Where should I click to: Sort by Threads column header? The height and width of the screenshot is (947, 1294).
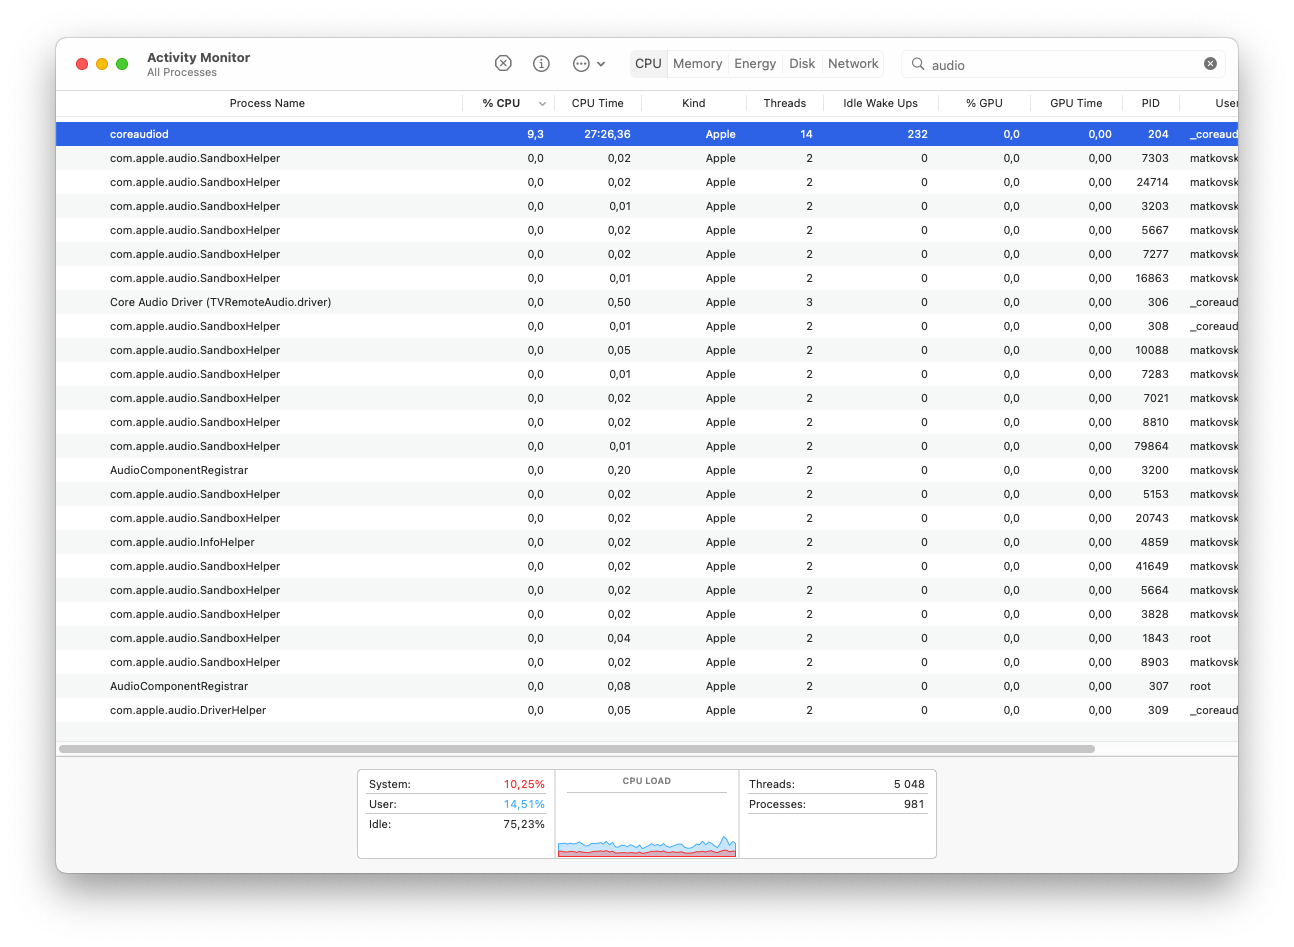[x=784, y=103]
